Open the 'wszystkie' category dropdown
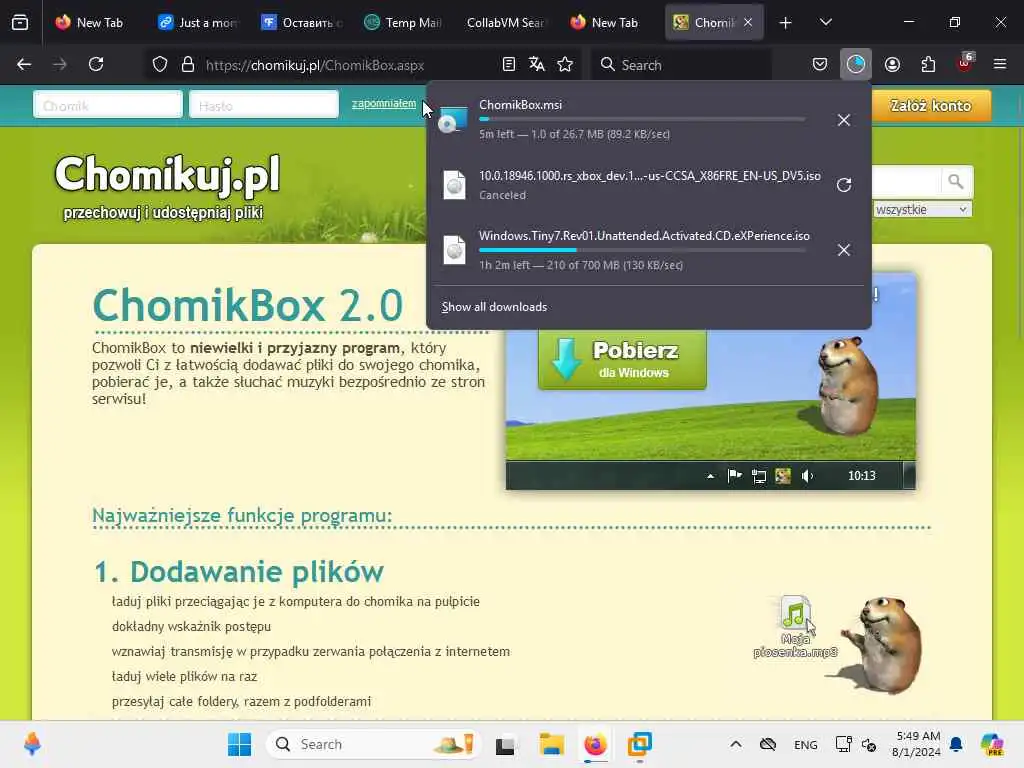 tap(922, 210)
